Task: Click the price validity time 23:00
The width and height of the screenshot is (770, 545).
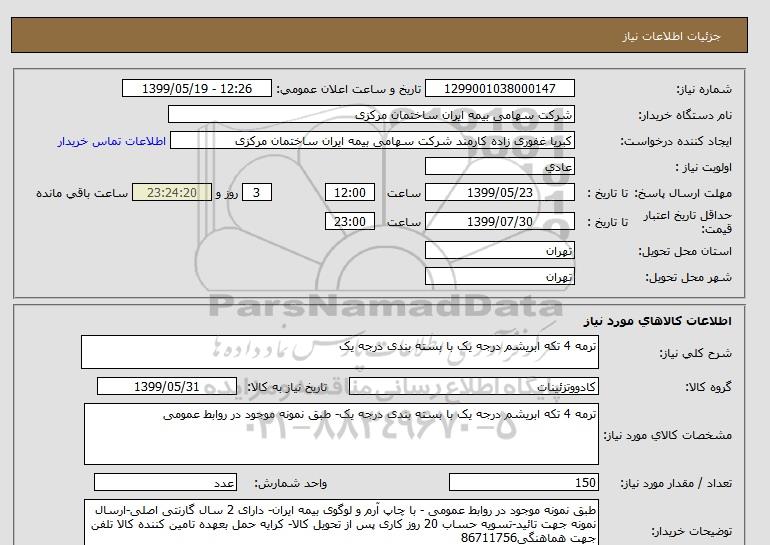Action: click(x=350, y=221)
